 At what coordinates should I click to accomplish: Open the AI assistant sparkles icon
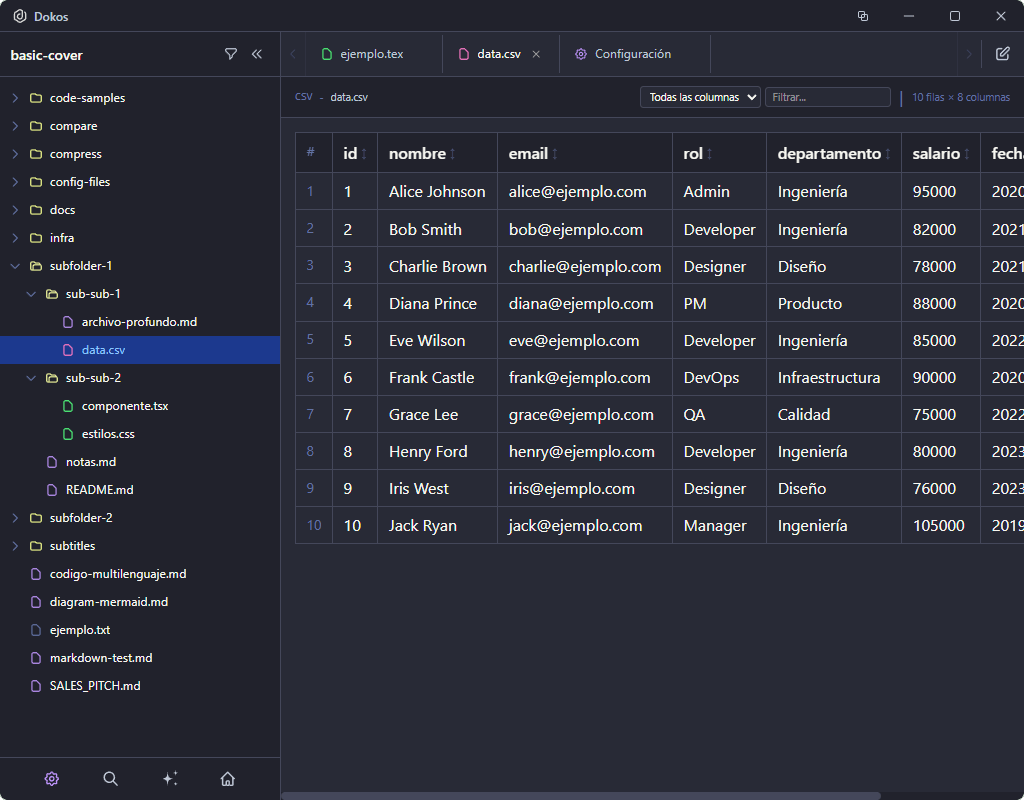170,778
